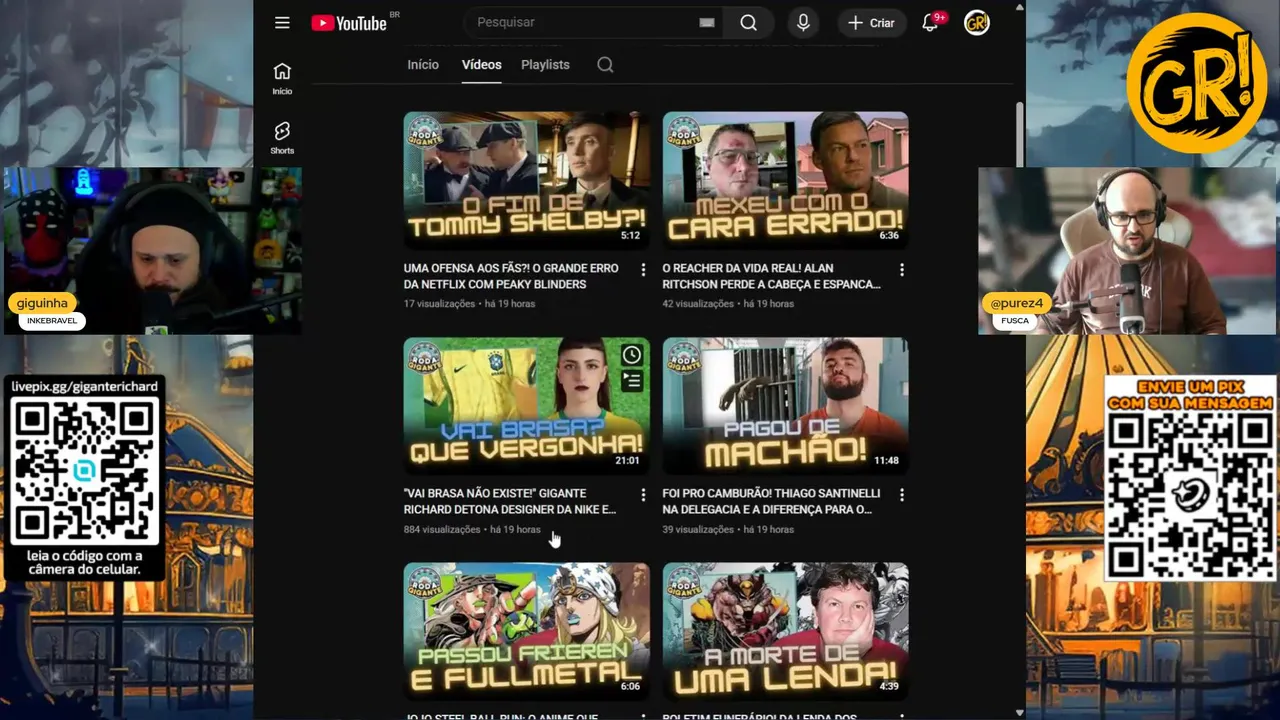The width and height of the screenshot is (1280, 720).
Task: Switch to the Playlists channel tab
Action: tap(545, 64)
